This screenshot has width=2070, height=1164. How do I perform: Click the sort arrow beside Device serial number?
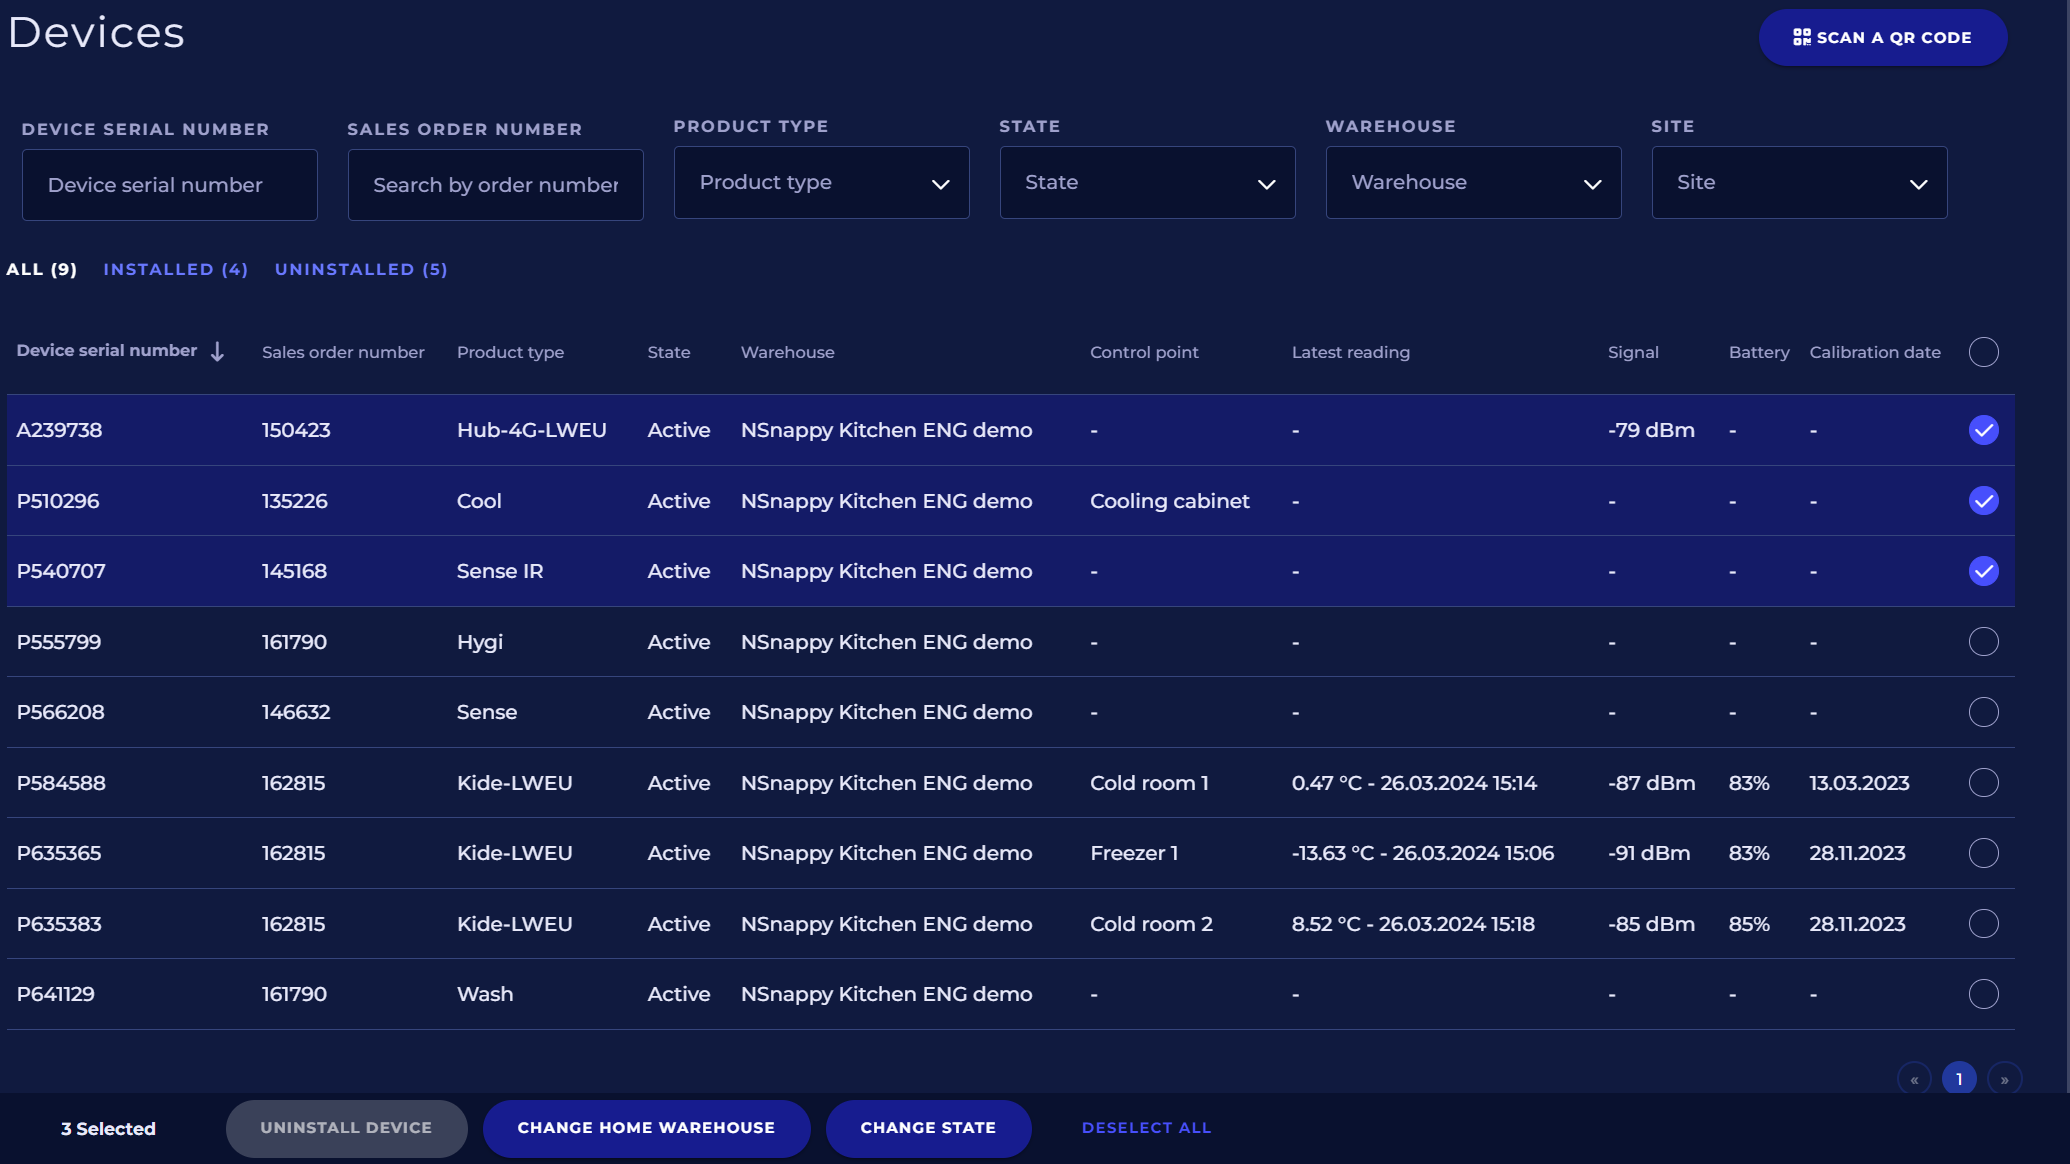217,351
